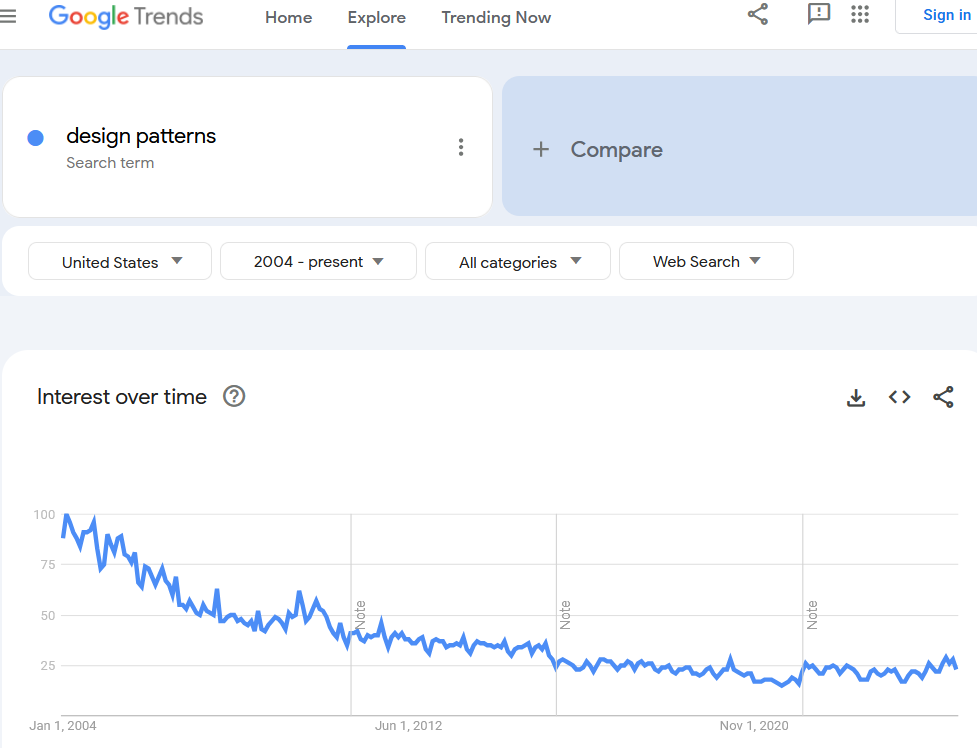The height and width of the screenshot is (748, 977).
Task: Click the Note marker near Jun 1 2012
Action: click(x=361, y=612)
